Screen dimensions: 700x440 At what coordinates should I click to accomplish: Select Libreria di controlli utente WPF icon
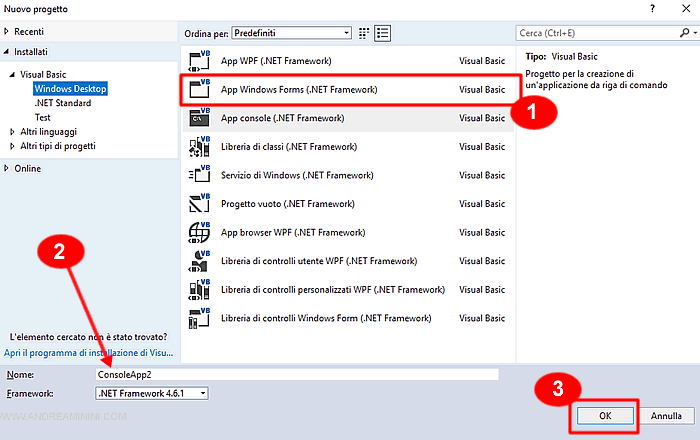[x=196, y=261]
